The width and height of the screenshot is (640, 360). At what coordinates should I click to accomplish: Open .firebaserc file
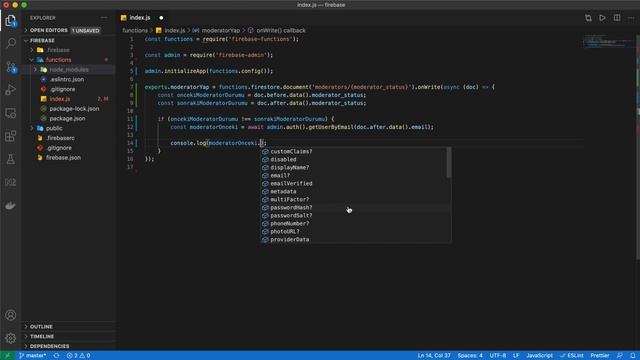[x=69, y=138]
